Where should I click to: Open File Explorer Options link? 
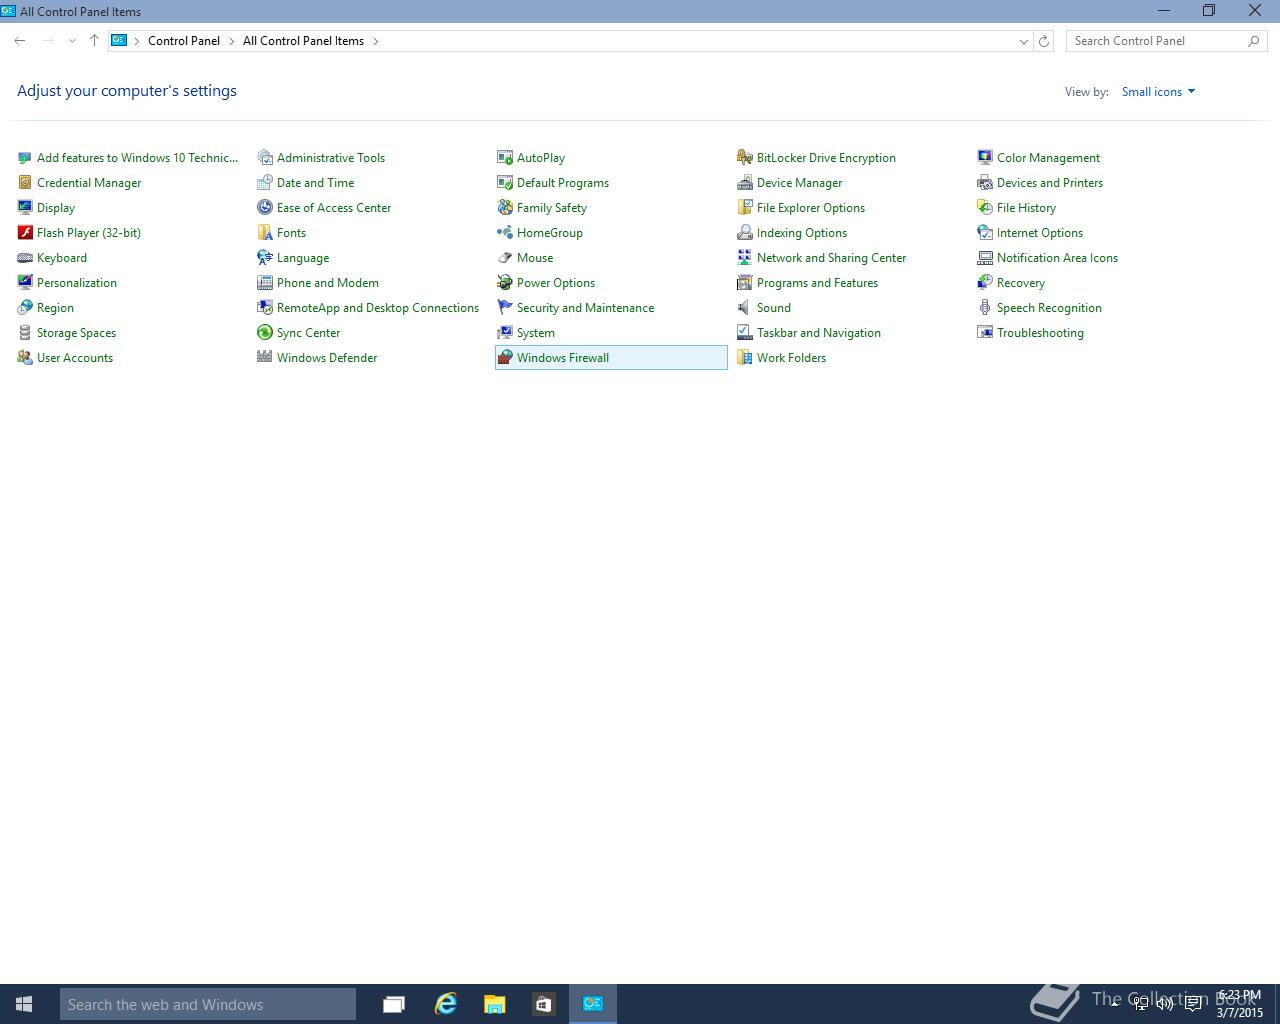point(811,208)
